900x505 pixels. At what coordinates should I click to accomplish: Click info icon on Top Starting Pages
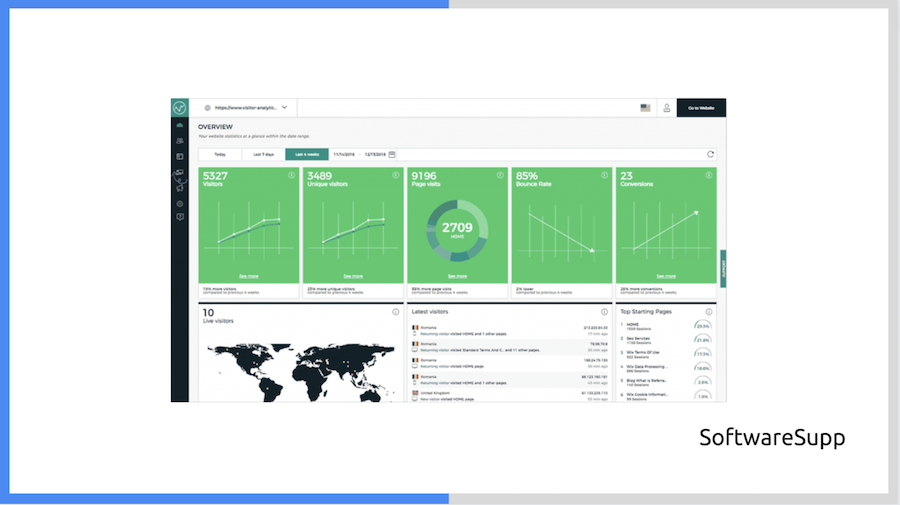pos(709,312)
